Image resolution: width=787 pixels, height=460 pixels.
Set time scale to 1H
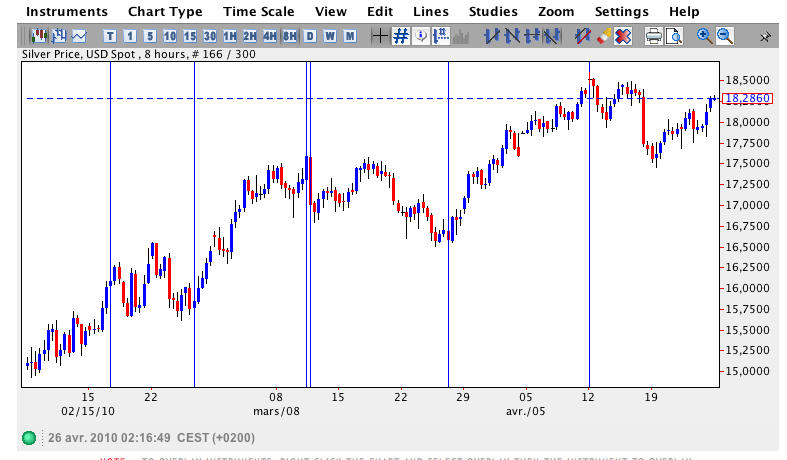coord(230,36)
